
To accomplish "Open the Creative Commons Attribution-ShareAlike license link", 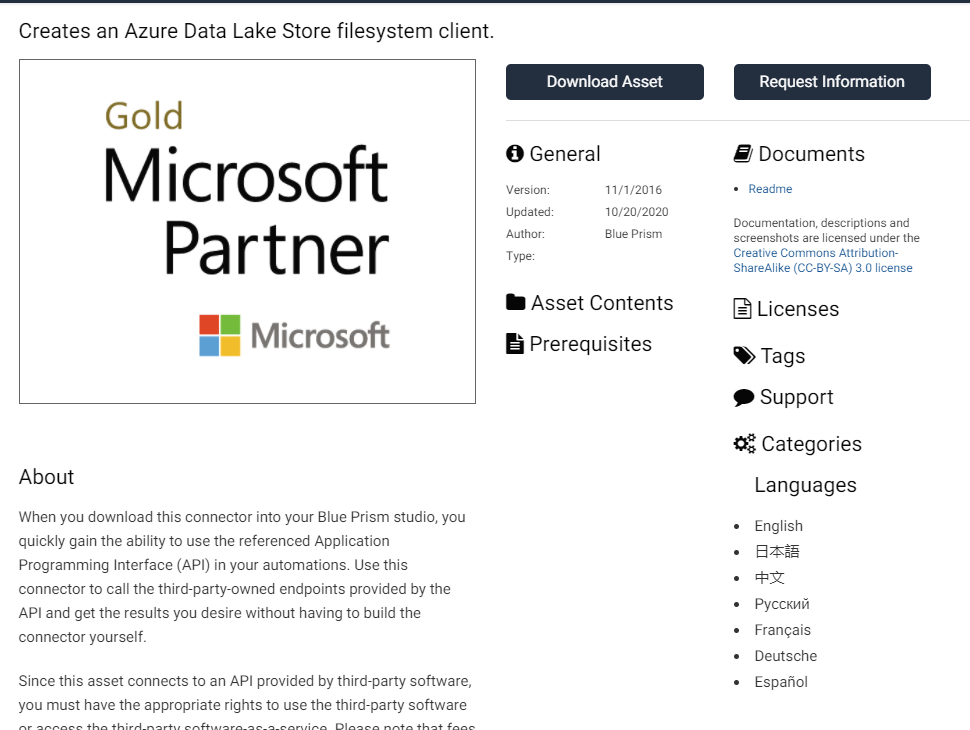I will [x=822, y=261].
